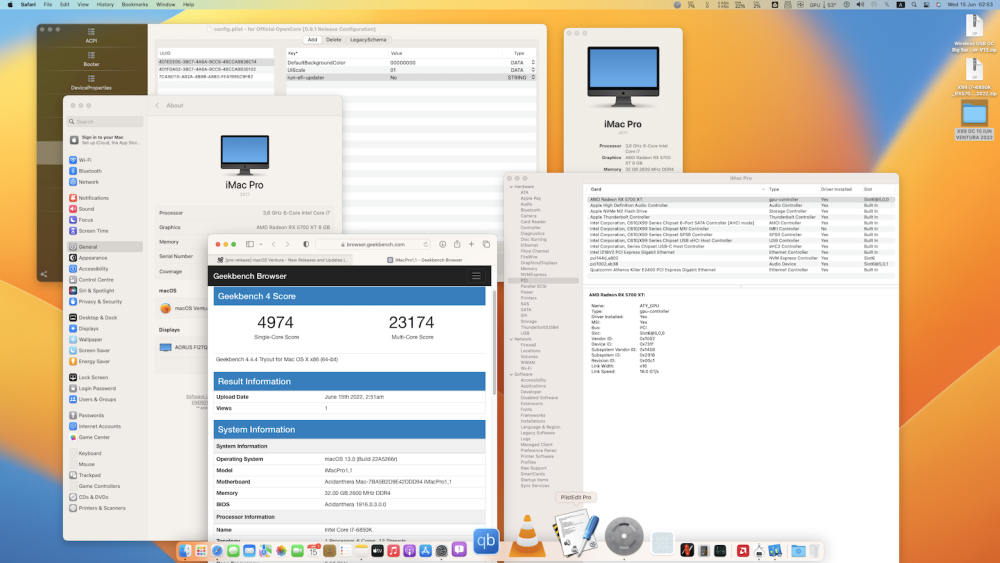The width and height of the screenshot is (1000, 563).
Task: Open the Safari share menu
Action: coord(457,244)
